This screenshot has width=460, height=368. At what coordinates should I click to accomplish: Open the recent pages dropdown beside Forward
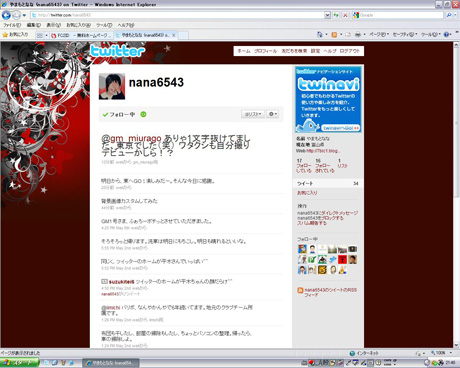(24, 15)
